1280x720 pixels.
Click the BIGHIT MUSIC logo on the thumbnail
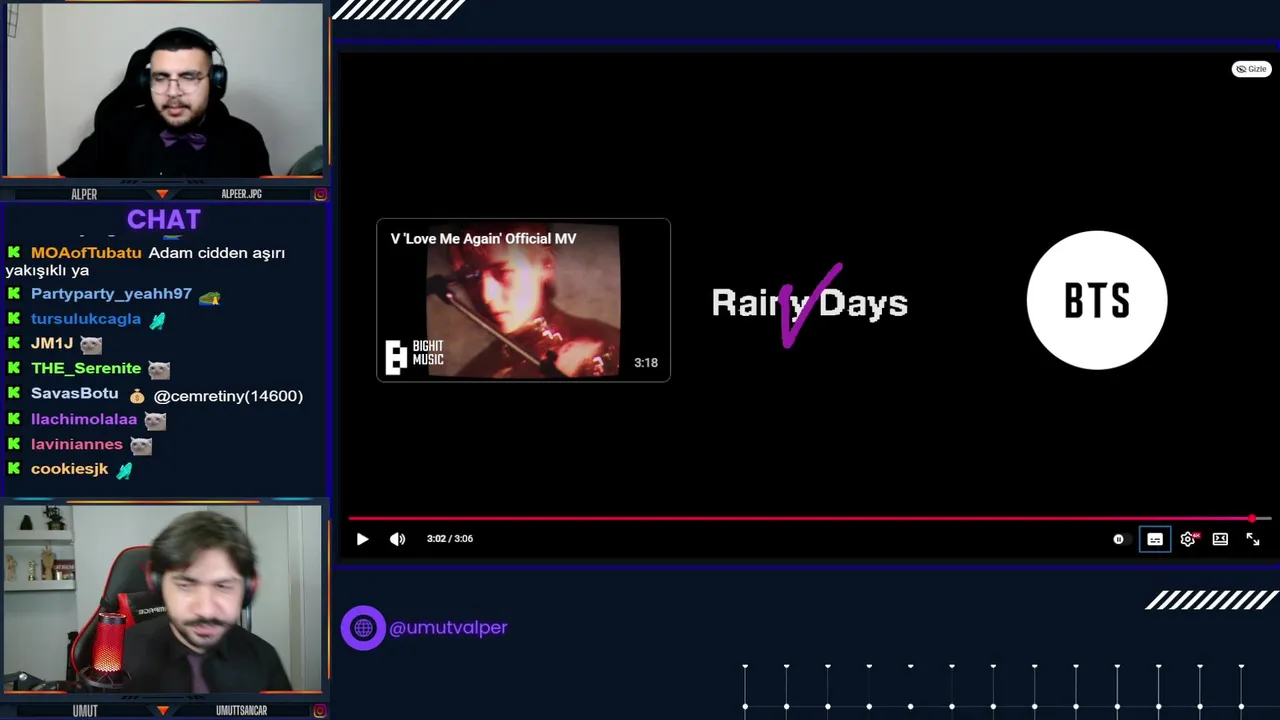414,356
